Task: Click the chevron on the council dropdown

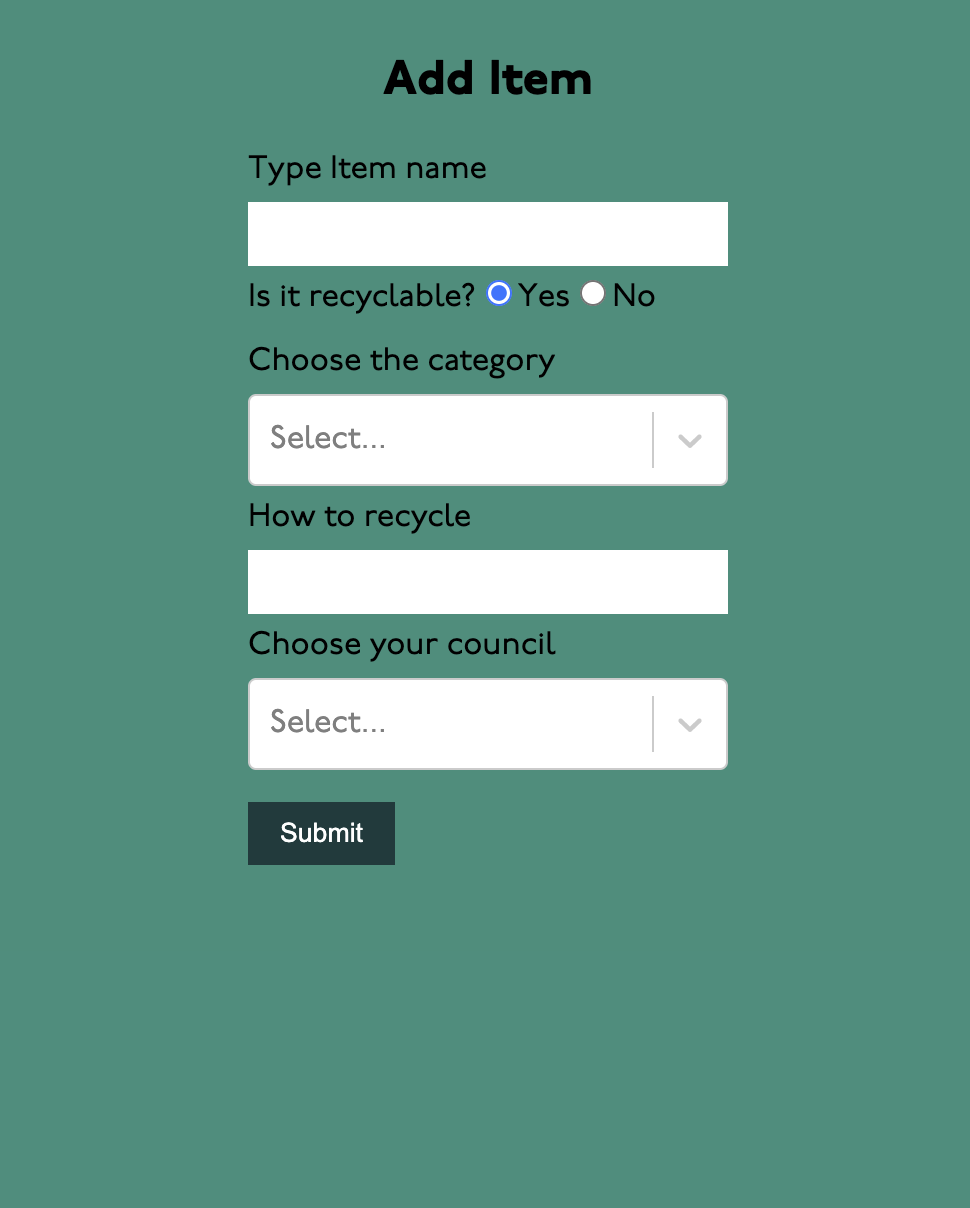Action: [x=688, y=723]
